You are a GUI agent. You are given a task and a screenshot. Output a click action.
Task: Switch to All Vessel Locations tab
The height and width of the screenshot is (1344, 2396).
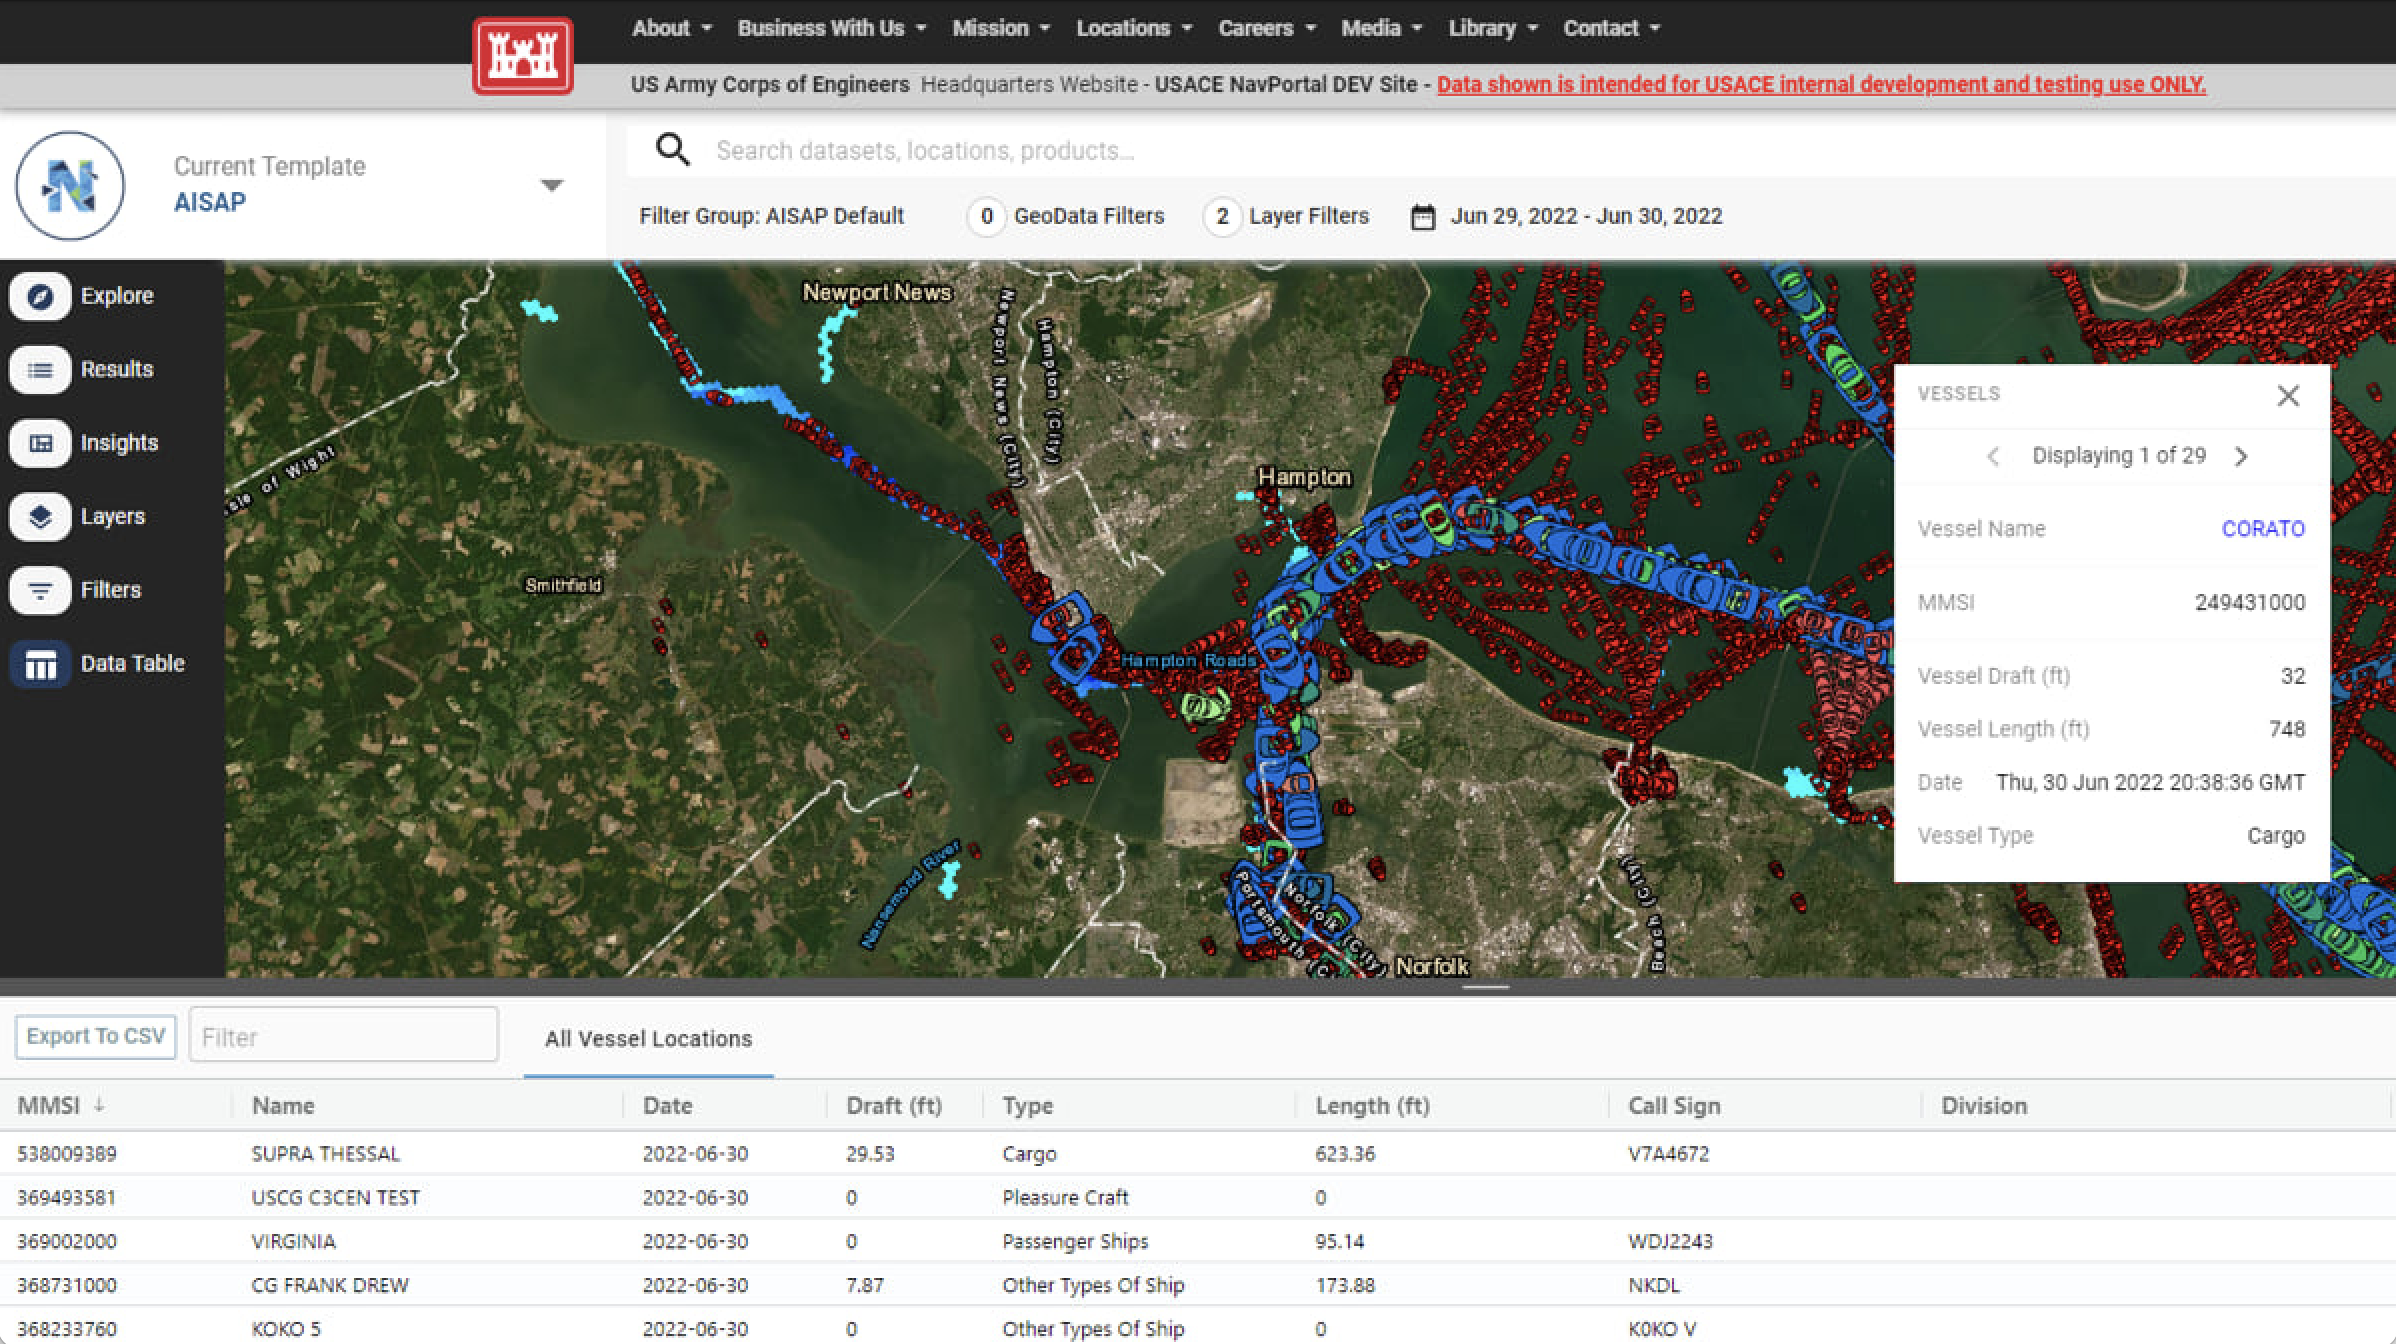click(648, 1039)
